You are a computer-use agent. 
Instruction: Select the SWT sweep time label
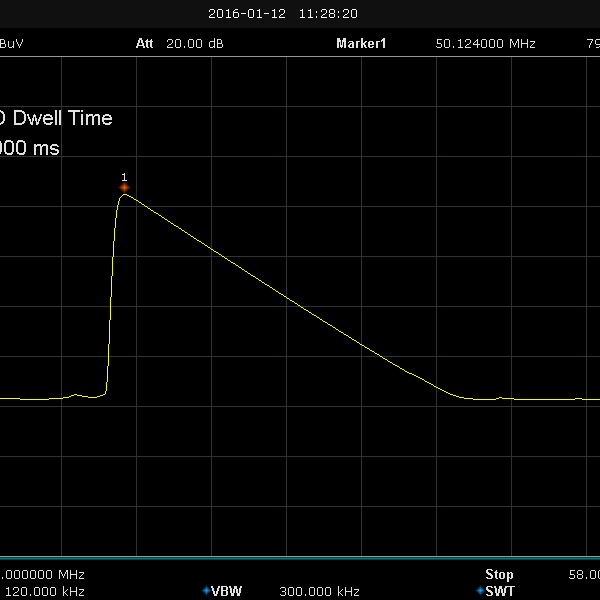pos(500,591)
